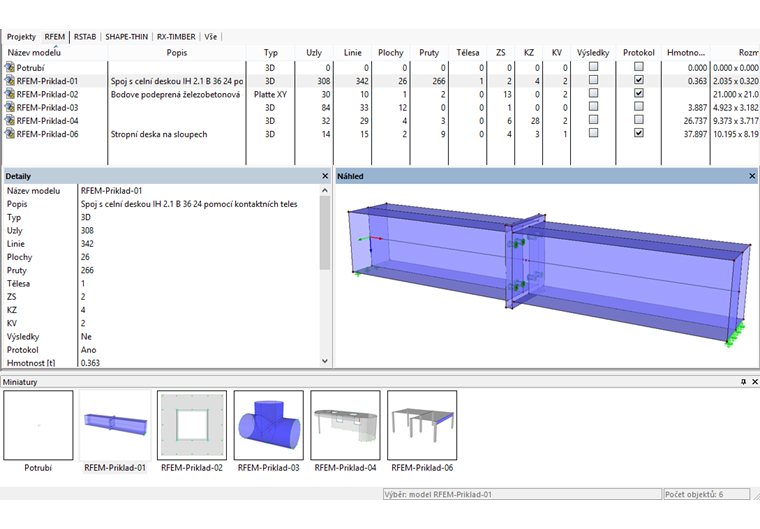Switch to the Vše tab

pyautogui.click(x=210, y=36)
